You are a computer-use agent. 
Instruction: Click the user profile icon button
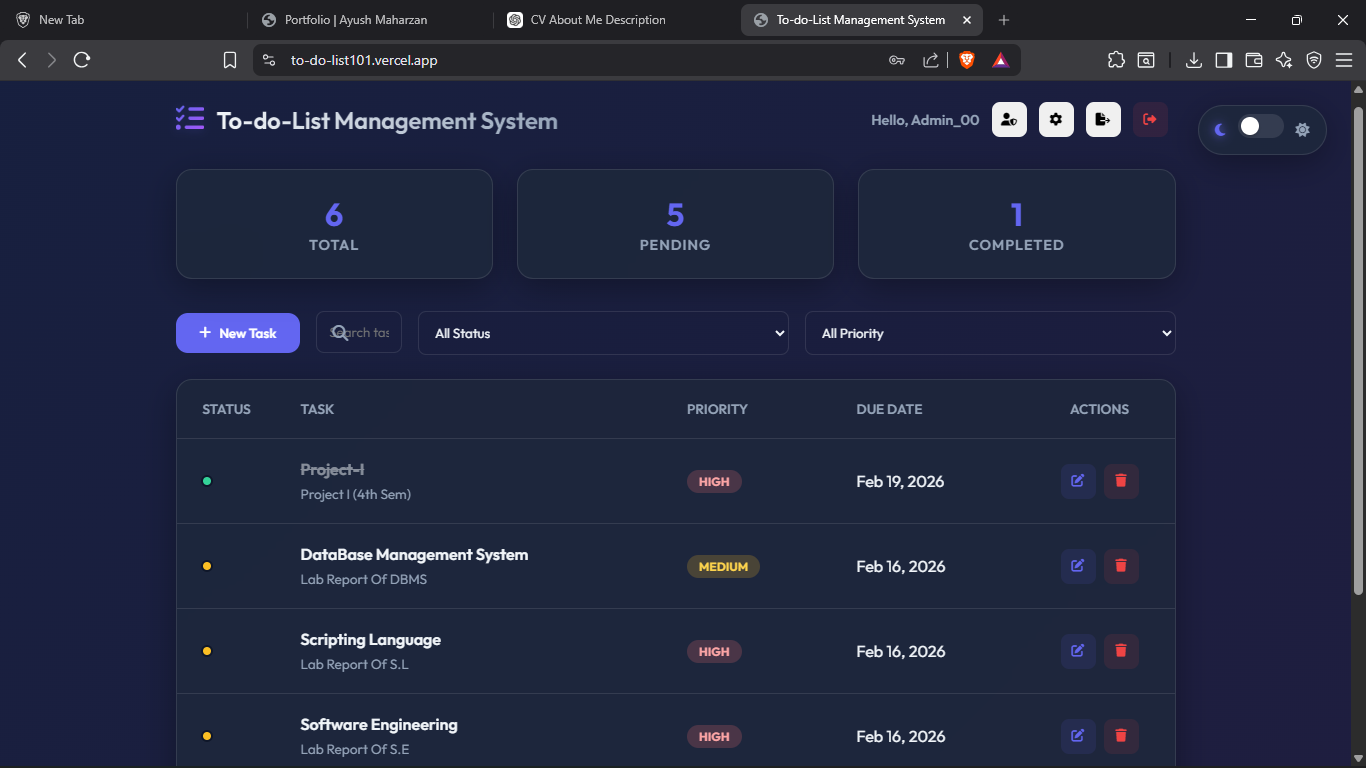1009,120
